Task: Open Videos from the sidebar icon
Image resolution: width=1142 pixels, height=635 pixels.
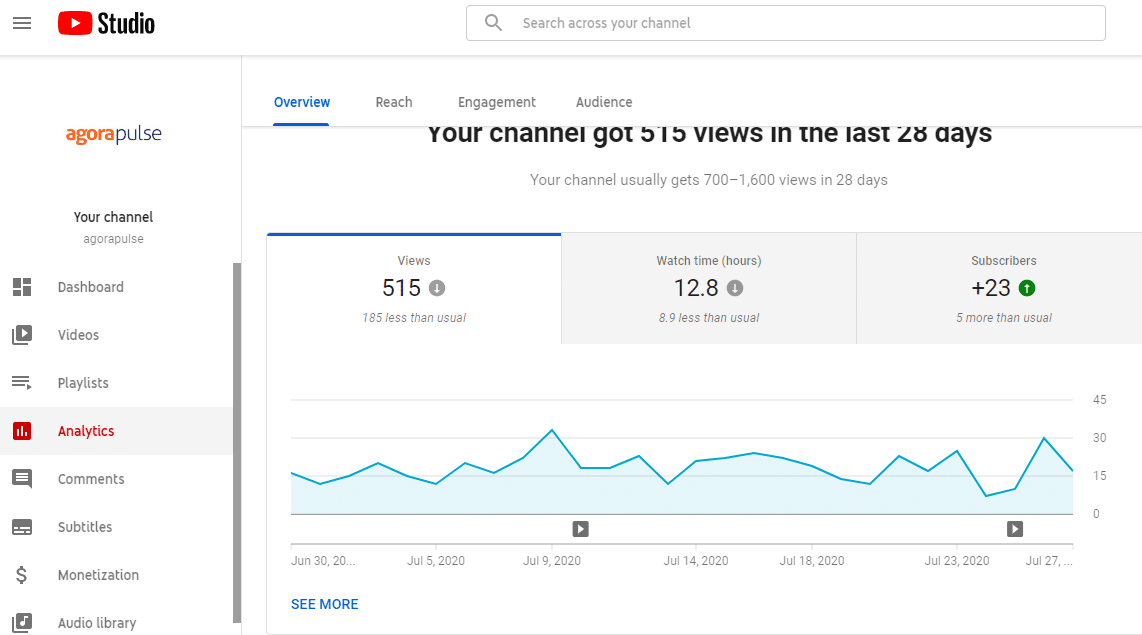Action: 22,335
